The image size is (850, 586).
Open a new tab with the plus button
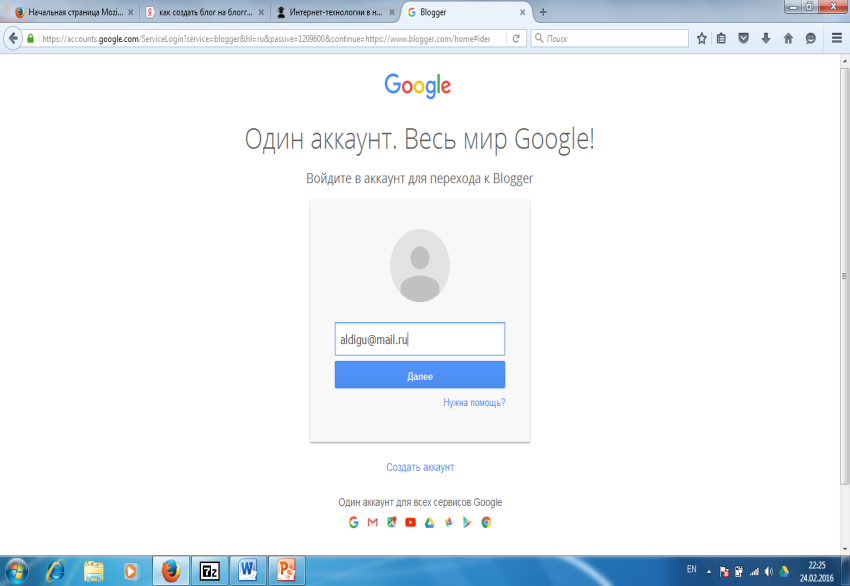click(543, 12)
